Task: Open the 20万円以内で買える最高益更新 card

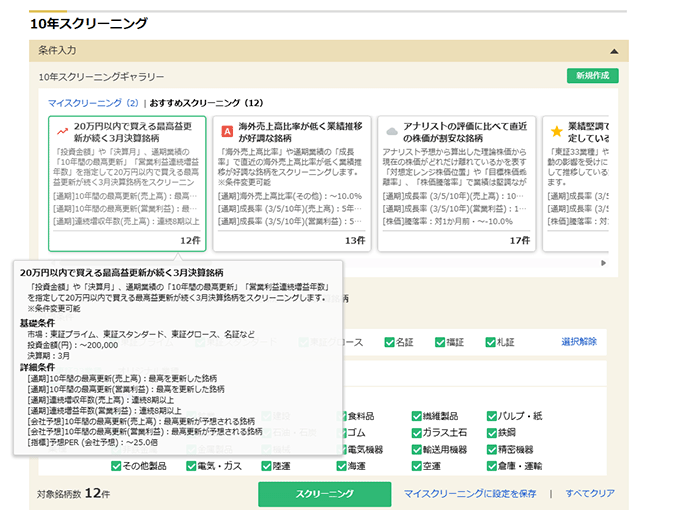Action: [127, 183]
